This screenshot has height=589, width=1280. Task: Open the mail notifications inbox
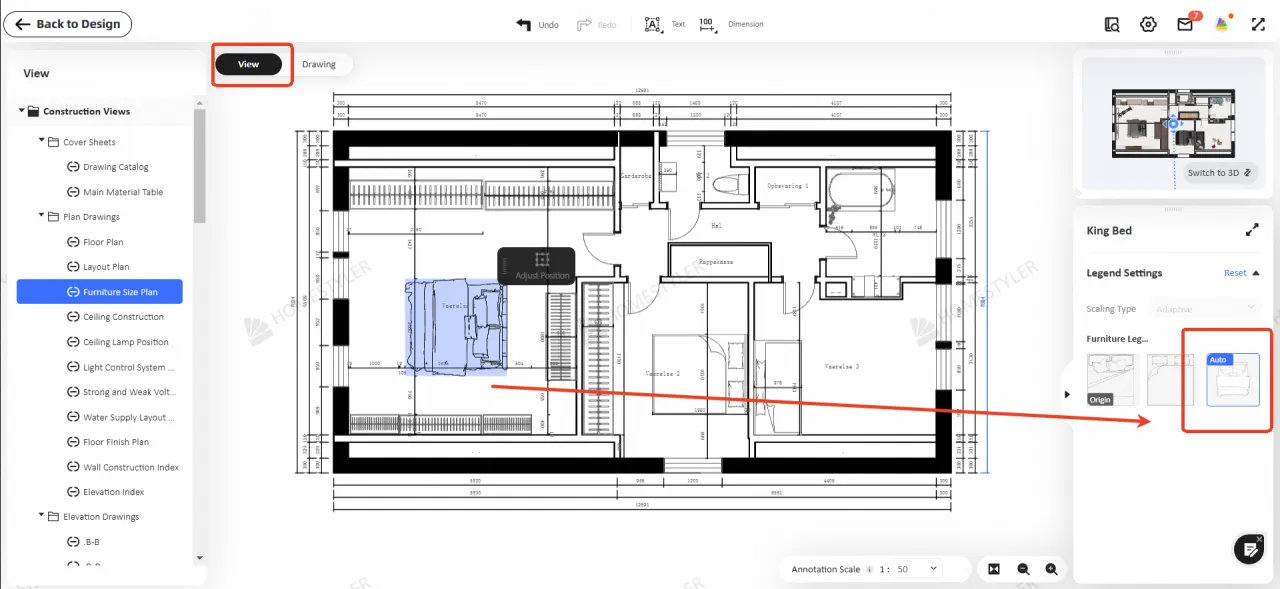click(x=1185, y=24)
